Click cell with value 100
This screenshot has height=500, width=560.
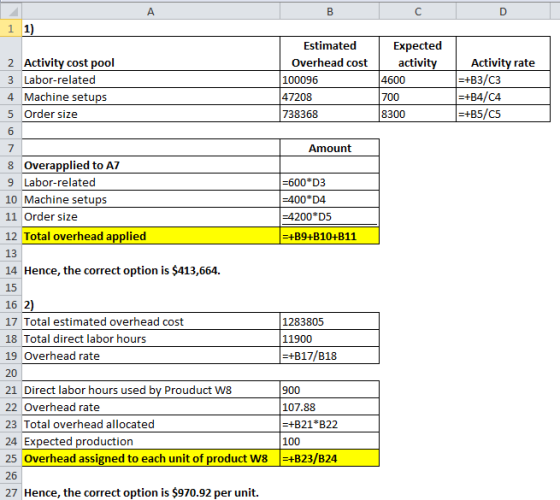330,441
